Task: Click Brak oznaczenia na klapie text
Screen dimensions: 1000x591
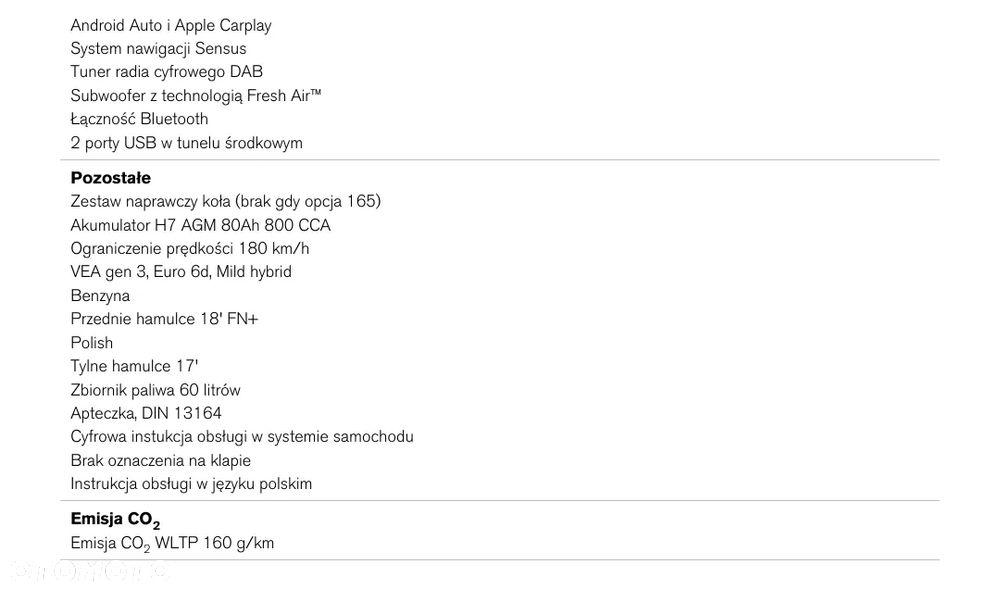Action: tap(160, 460)
